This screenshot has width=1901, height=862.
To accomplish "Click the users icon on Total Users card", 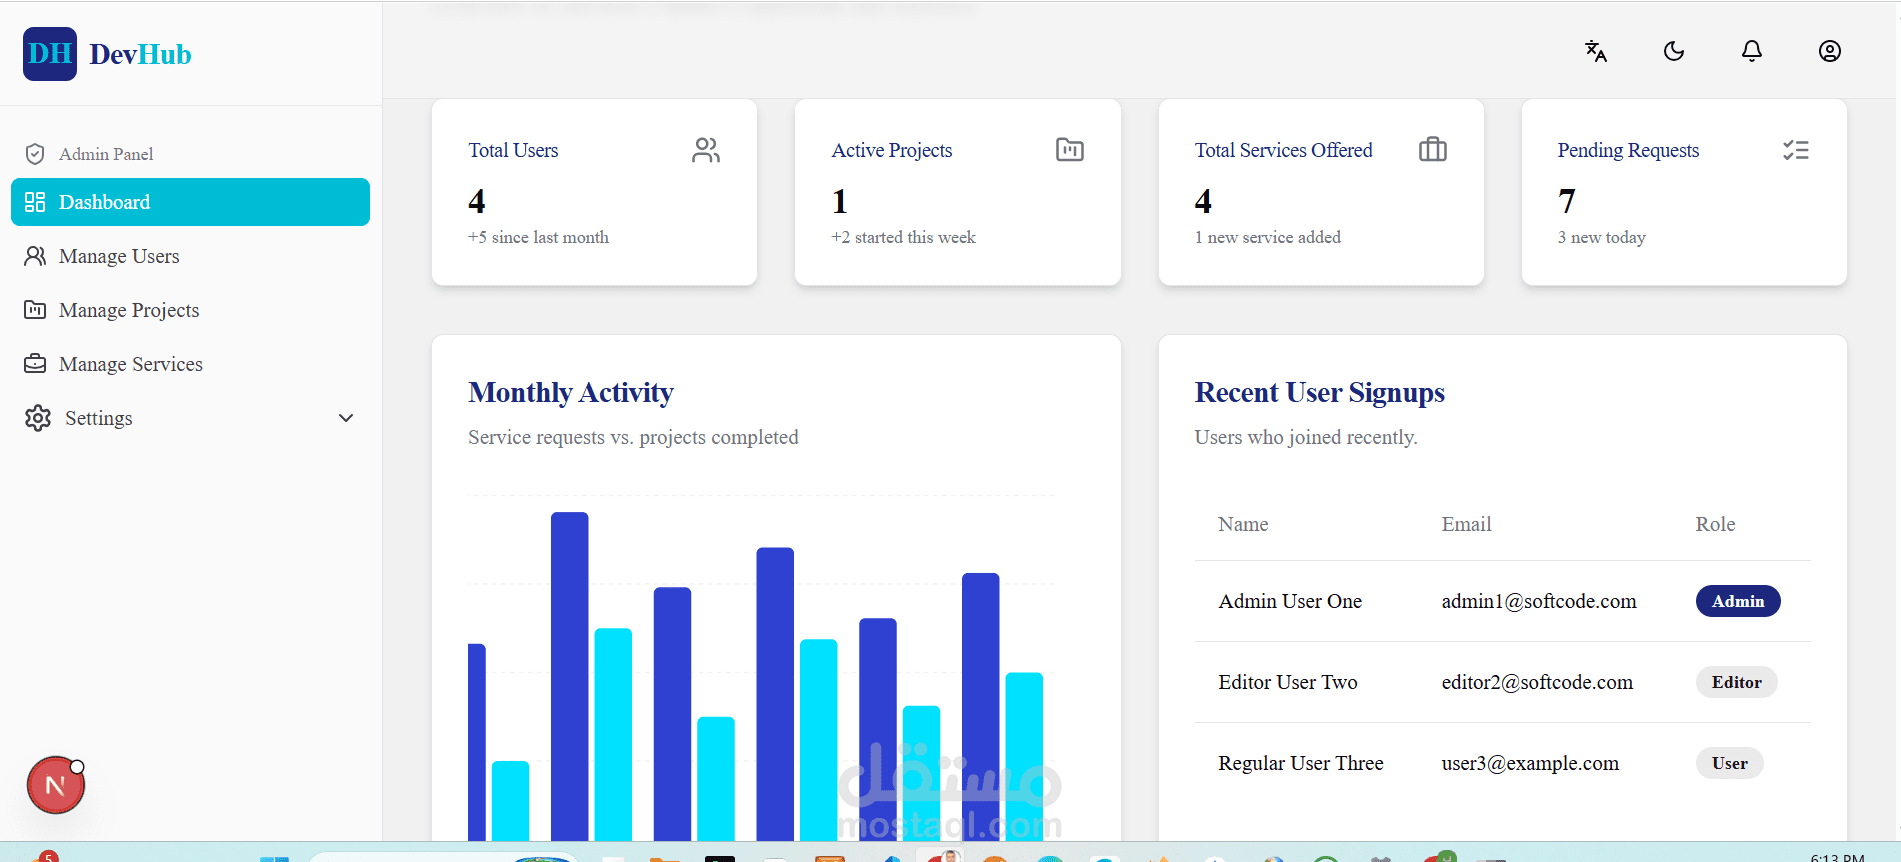I will 706,150.
